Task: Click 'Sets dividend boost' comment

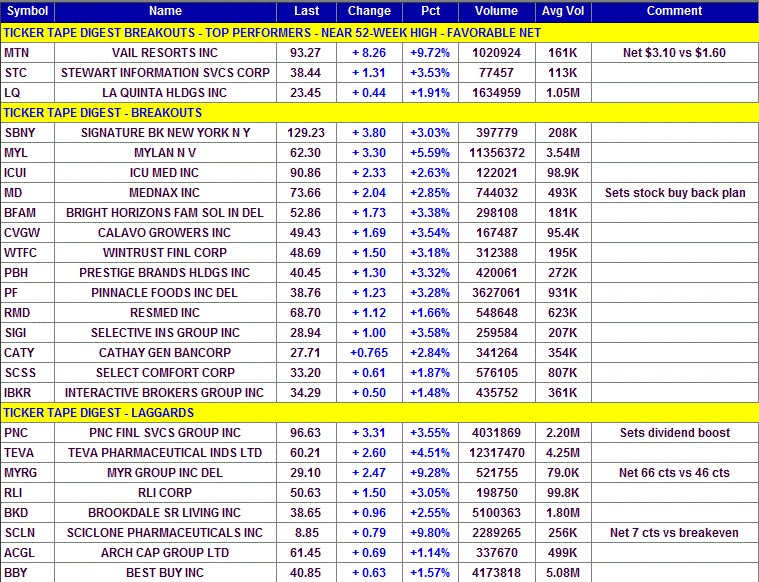Action: click(x=675, y=432)
